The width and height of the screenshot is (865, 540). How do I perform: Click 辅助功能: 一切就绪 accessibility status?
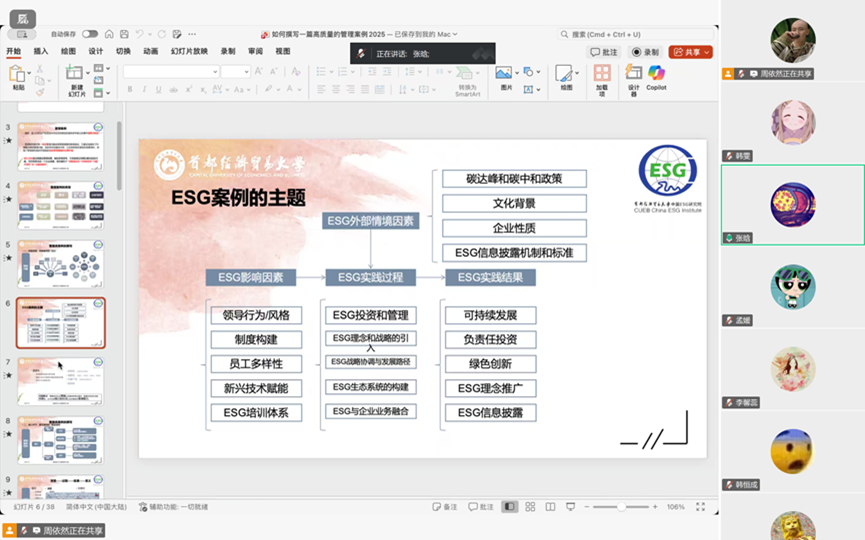point(173,507)
